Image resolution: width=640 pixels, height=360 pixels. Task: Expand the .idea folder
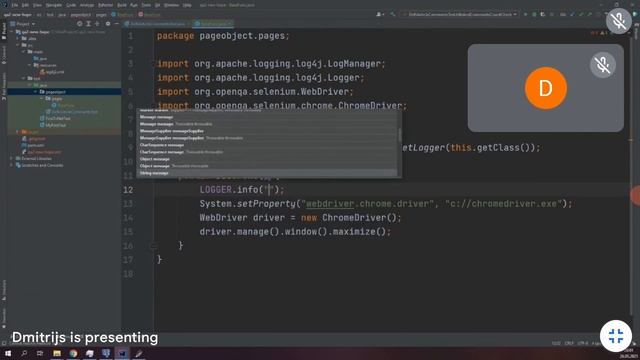18,38
